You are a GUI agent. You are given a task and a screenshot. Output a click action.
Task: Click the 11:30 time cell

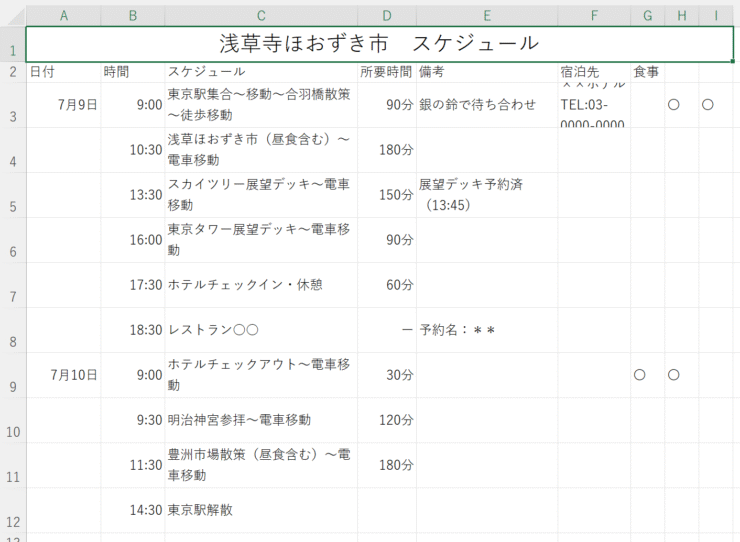pyautogui.click(x=133, y=466)
